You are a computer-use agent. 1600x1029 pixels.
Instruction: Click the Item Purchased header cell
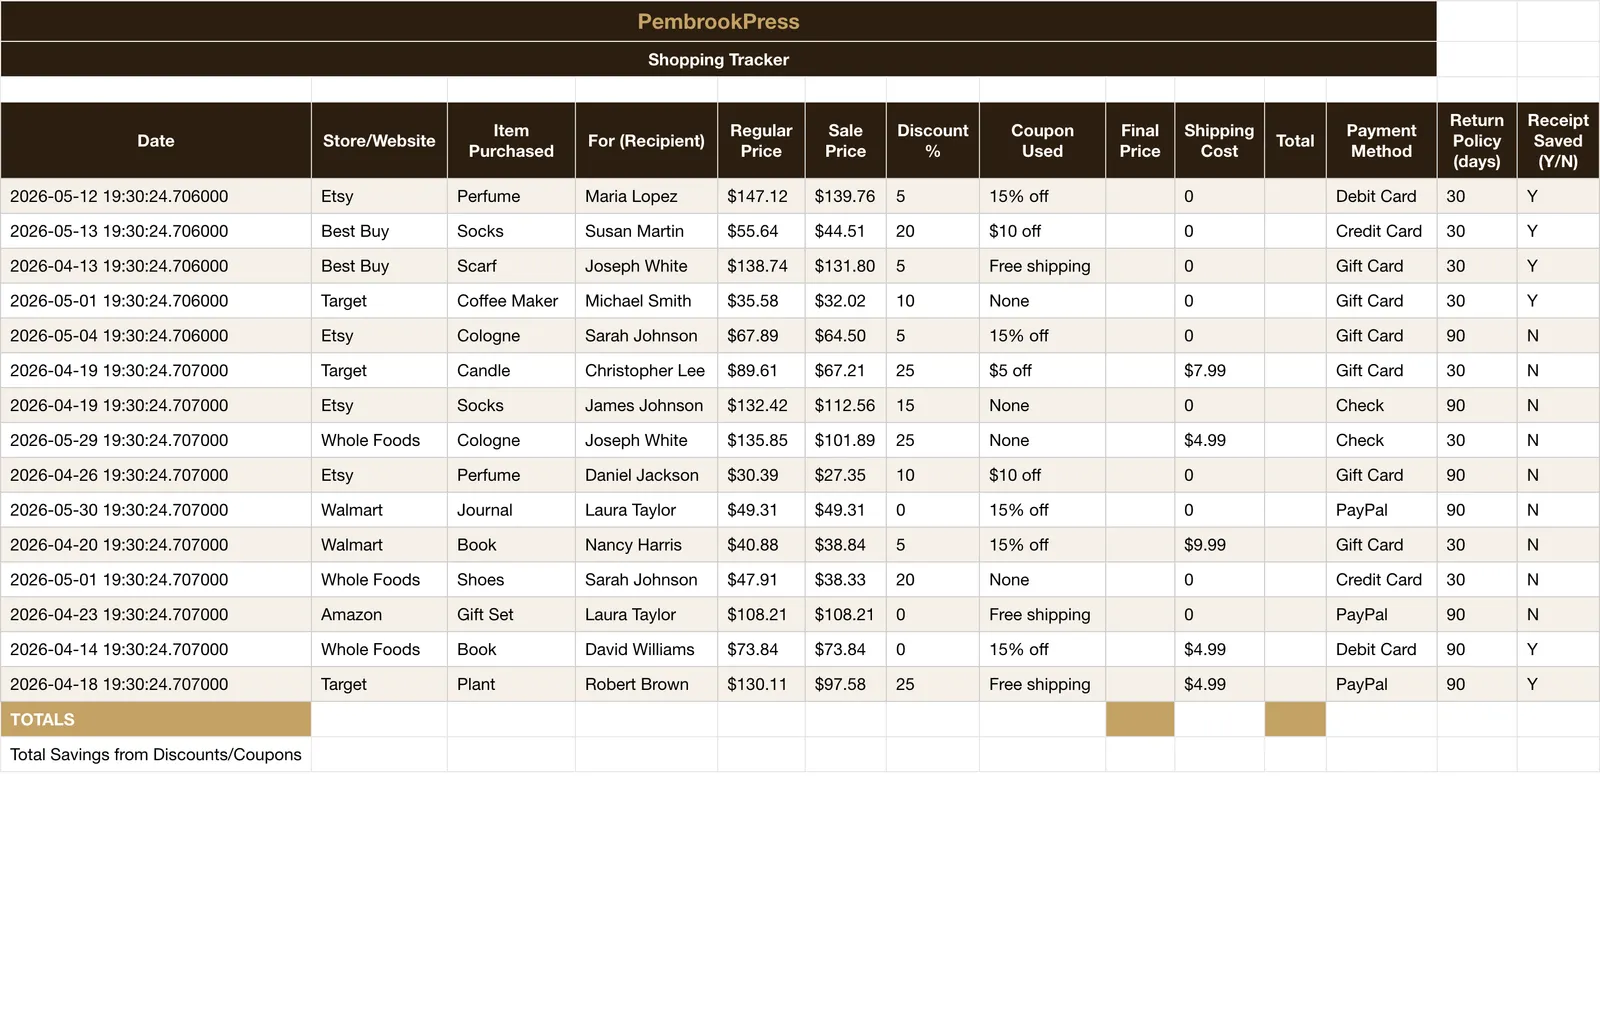pyautogui.click(x=511, y=141)
